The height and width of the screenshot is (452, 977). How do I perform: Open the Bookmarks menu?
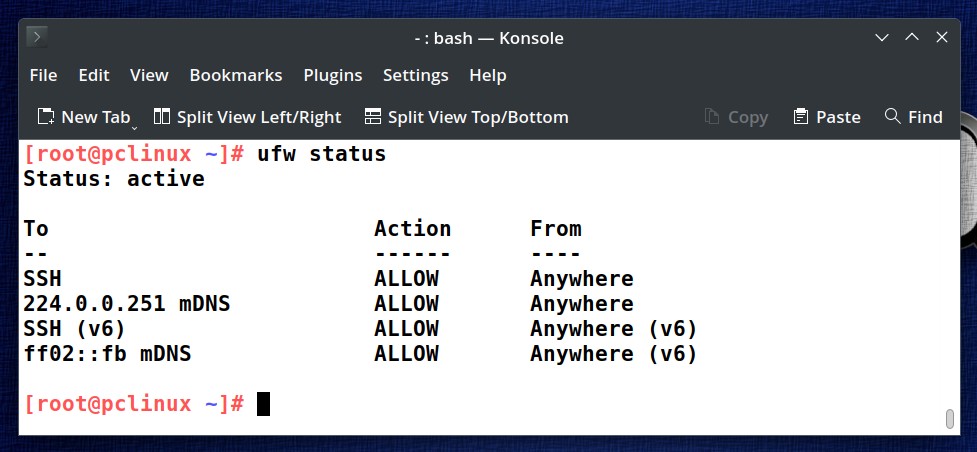[x=236, y=75]
